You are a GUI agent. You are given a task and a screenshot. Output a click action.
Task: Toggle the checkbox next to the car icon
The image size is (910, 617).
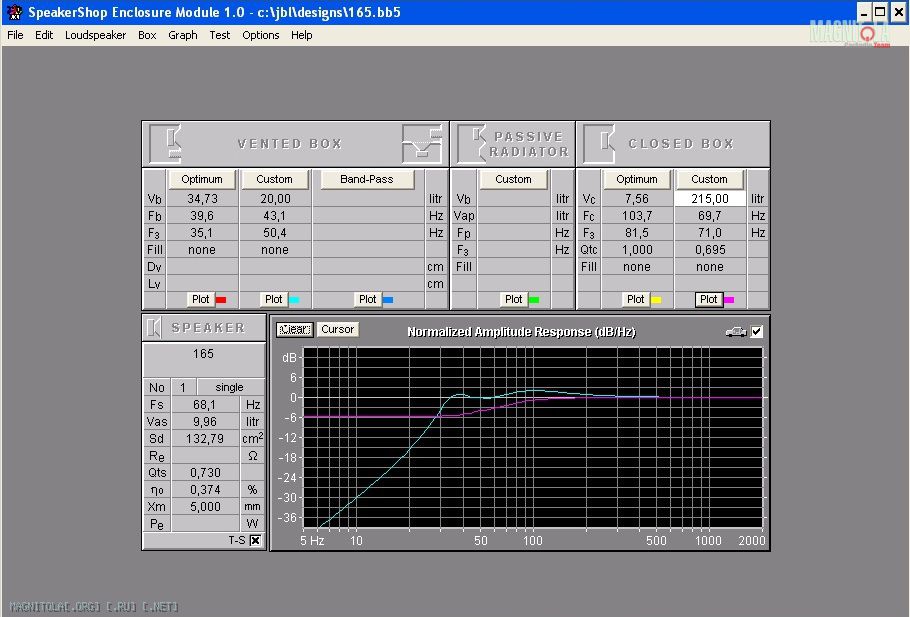tap(757, 331)
